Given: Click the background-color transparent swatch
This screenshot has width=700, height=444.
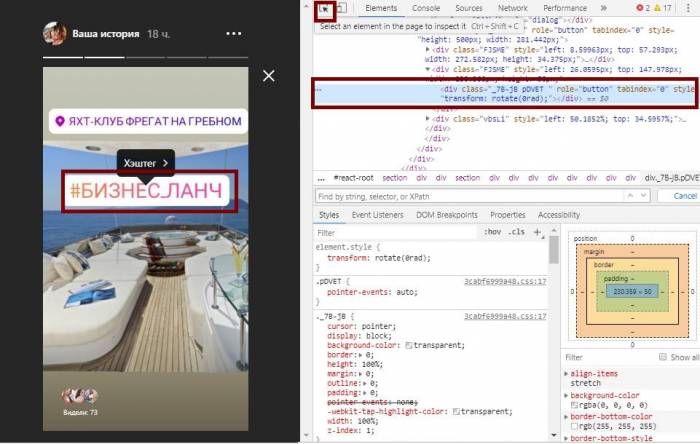Looking at the screenshot, I should coord(410,344).
